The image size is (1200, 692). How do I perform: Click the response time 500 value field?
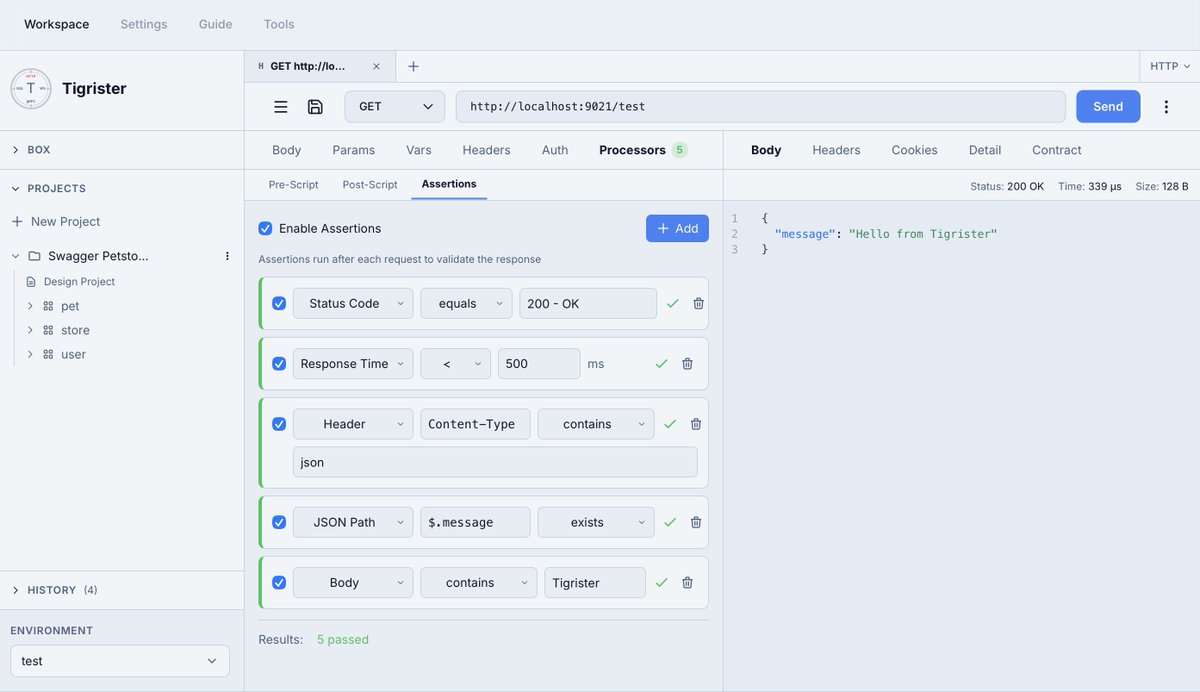pos(539,364)
